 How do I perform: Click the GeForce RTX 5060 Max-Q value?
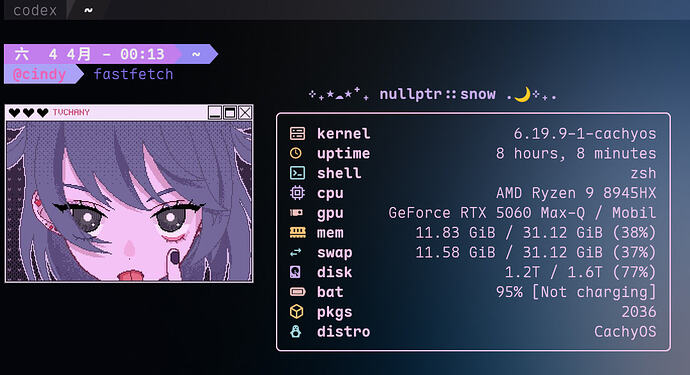522,213
